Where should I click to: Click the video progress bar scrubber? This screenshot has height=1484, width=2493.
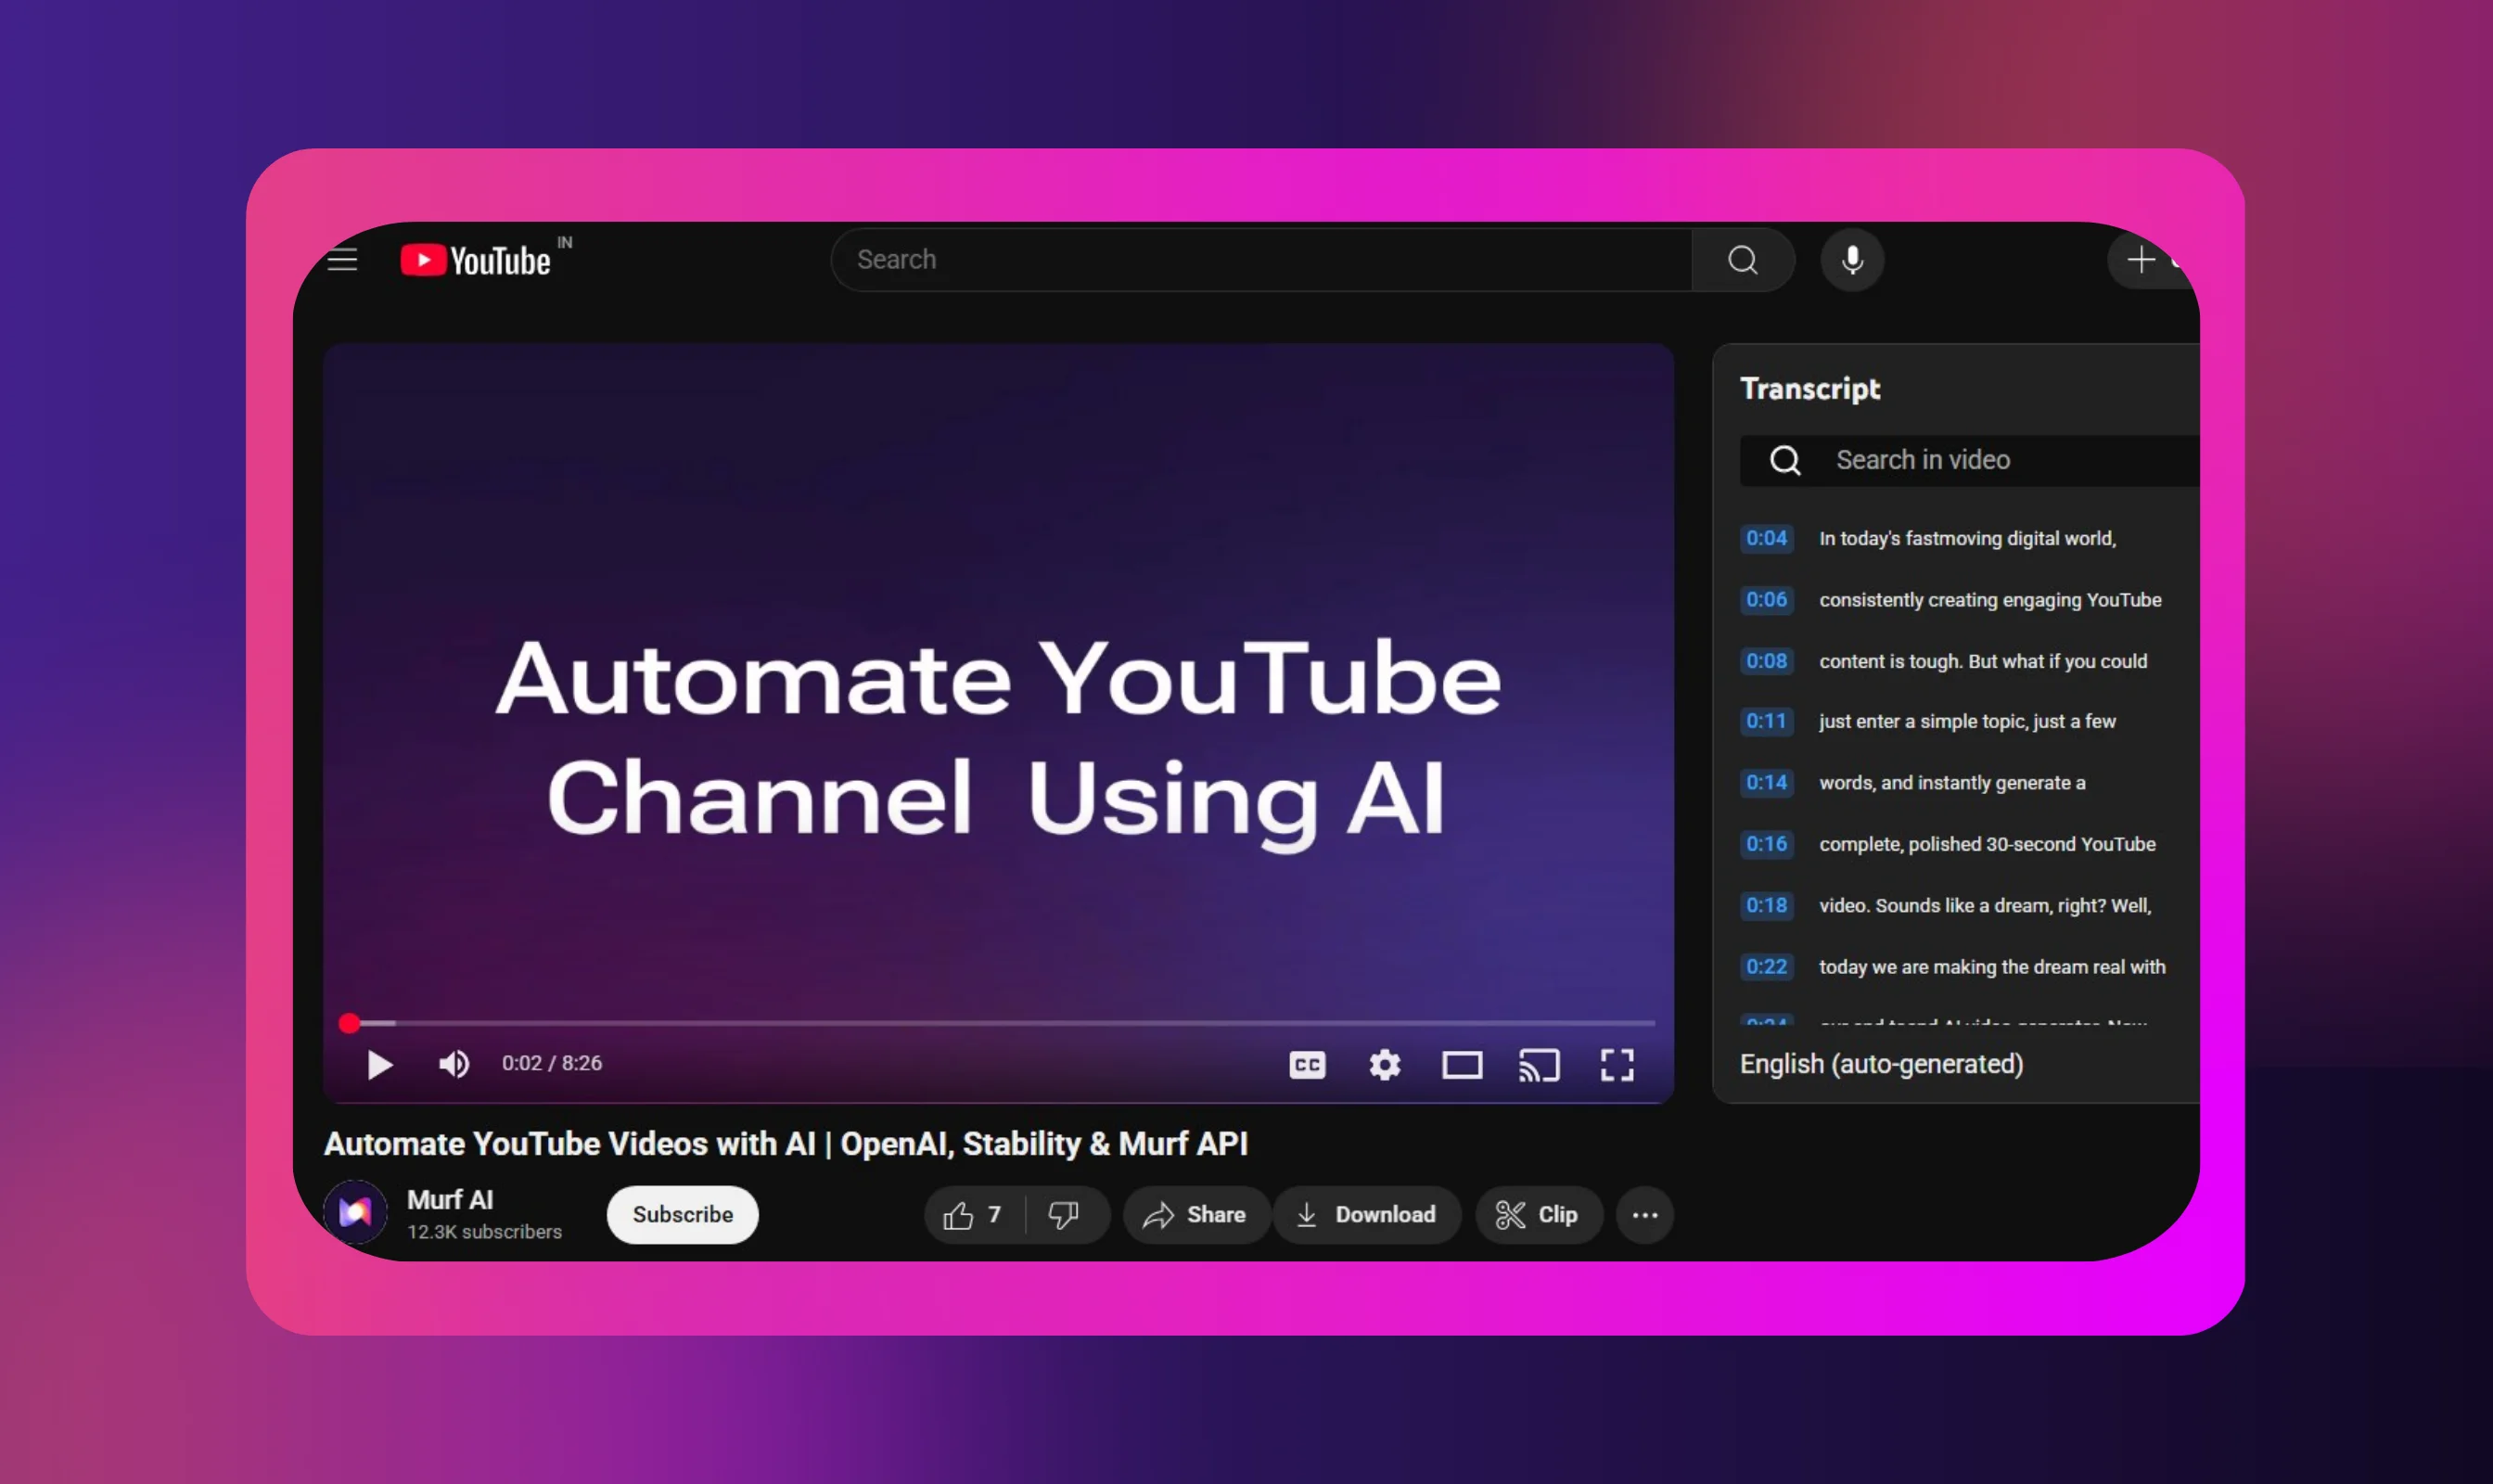[349, 1023]
